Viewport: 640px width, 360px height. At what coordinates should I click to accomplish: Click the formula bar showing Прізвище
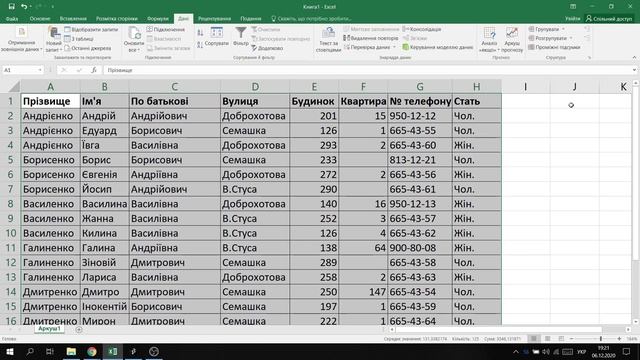[367, 70]
